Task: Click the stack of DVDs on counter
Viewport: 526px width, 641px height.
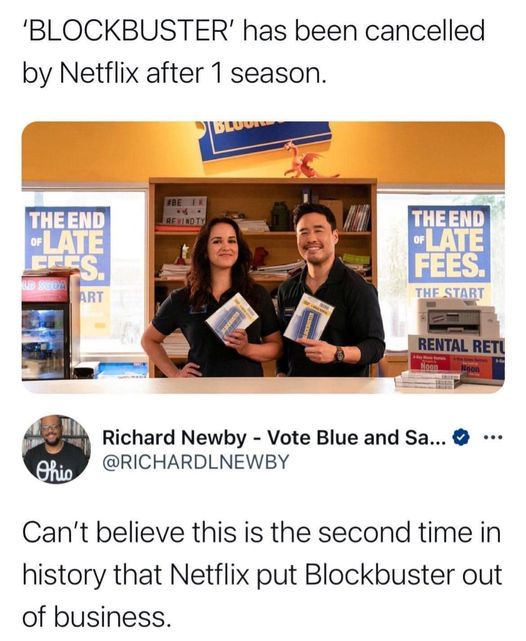Action: coord(428,380)
